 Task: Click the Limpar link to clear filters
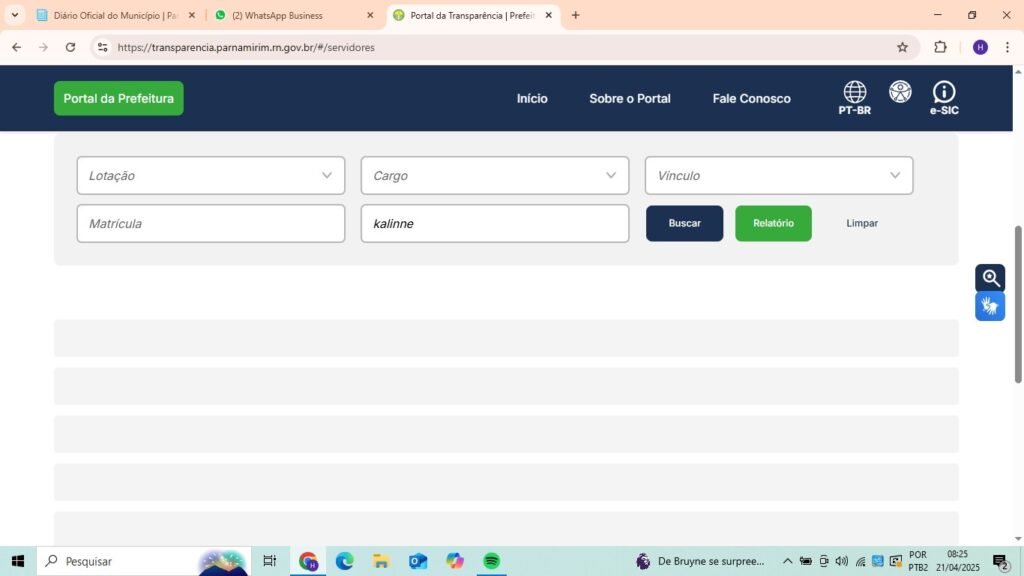[x=861, y=223]
